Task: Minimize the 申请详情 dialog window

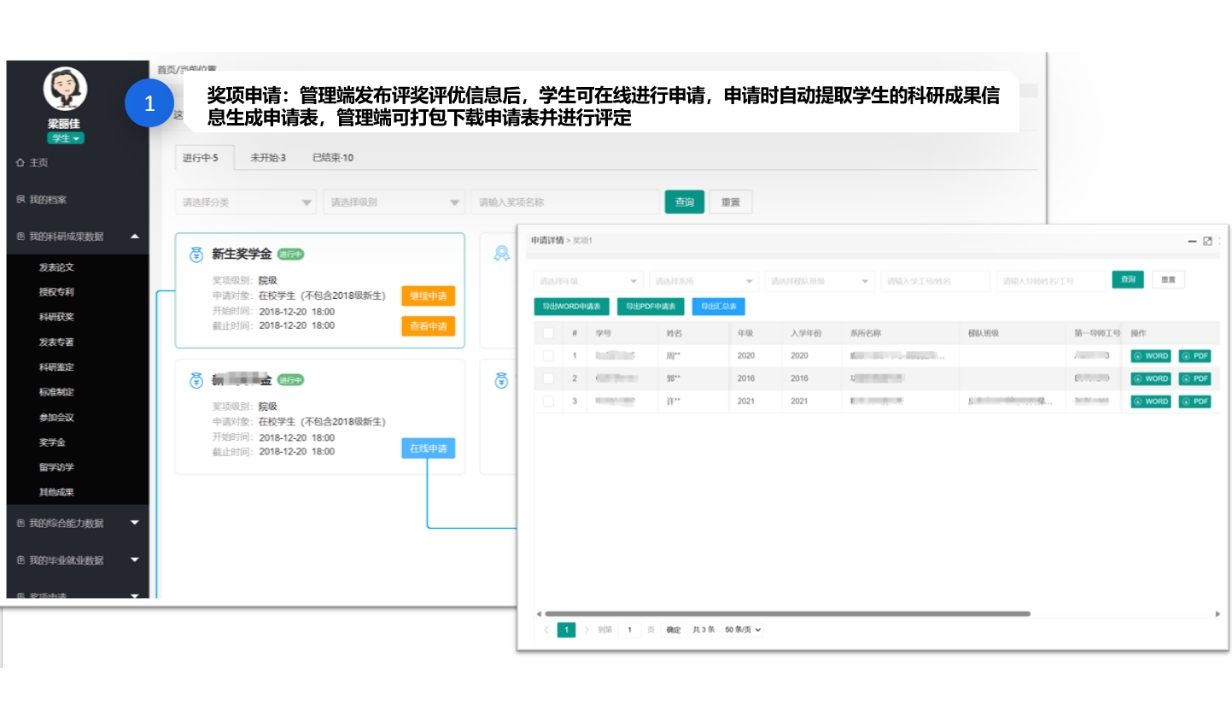Action: [1192, 241]
